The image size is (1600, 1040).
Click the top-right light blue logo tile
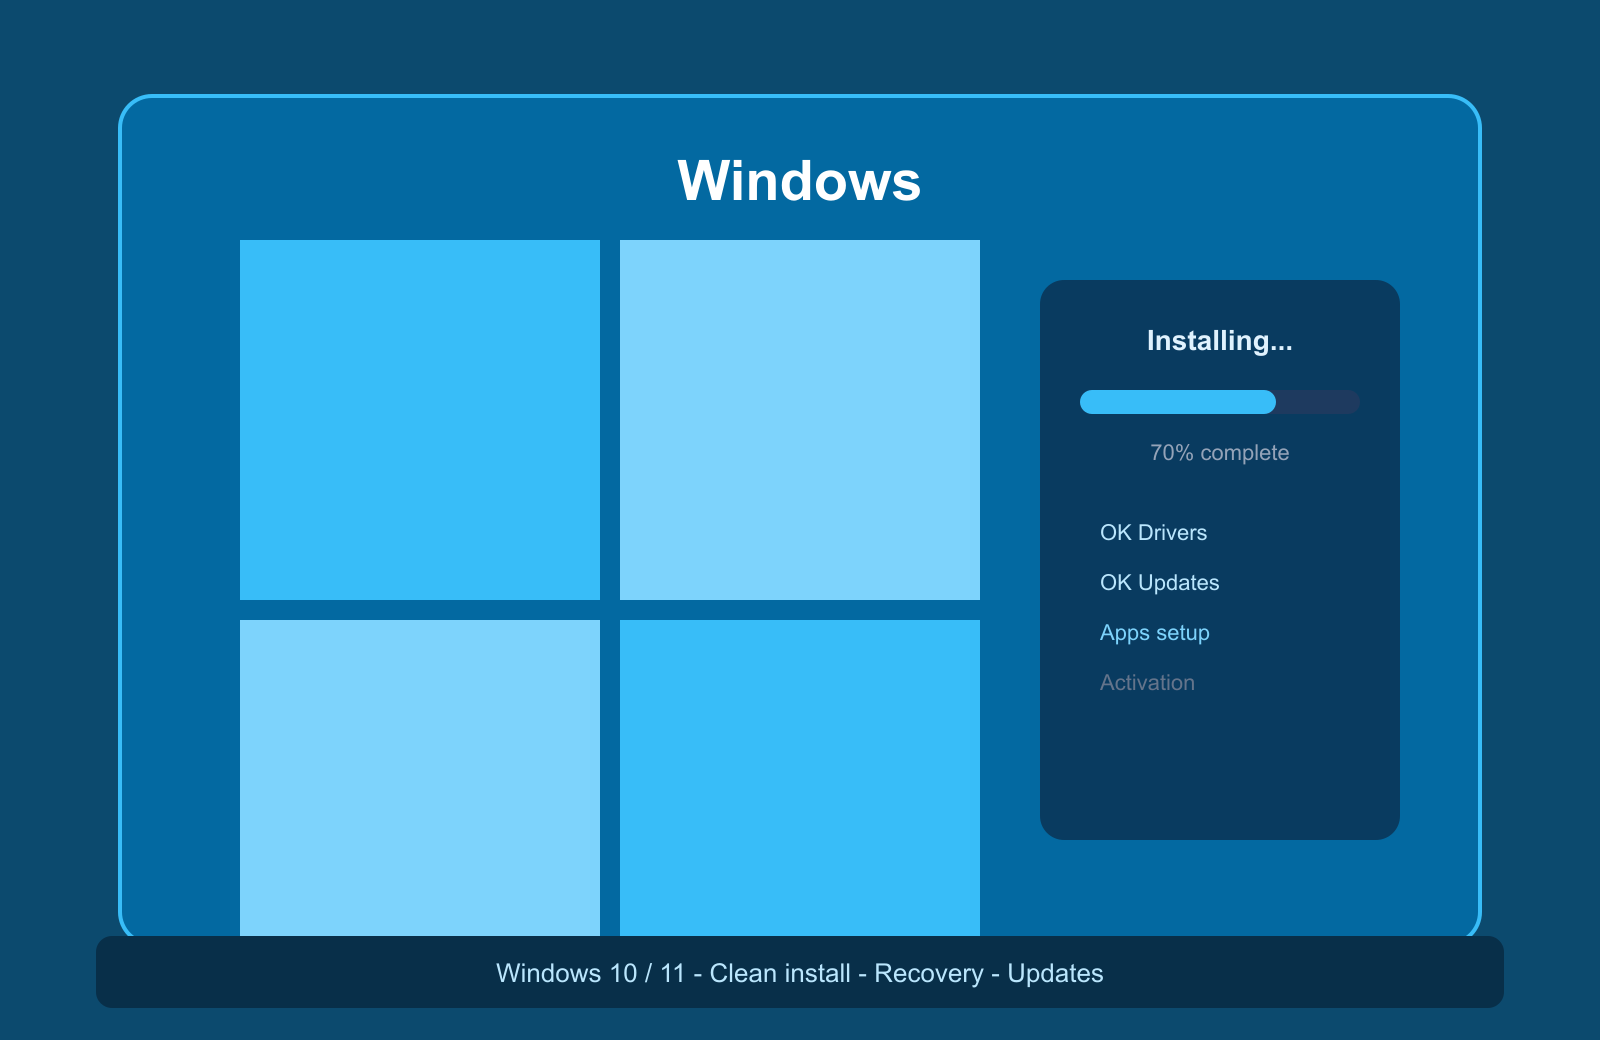click(x=800, y=420)
